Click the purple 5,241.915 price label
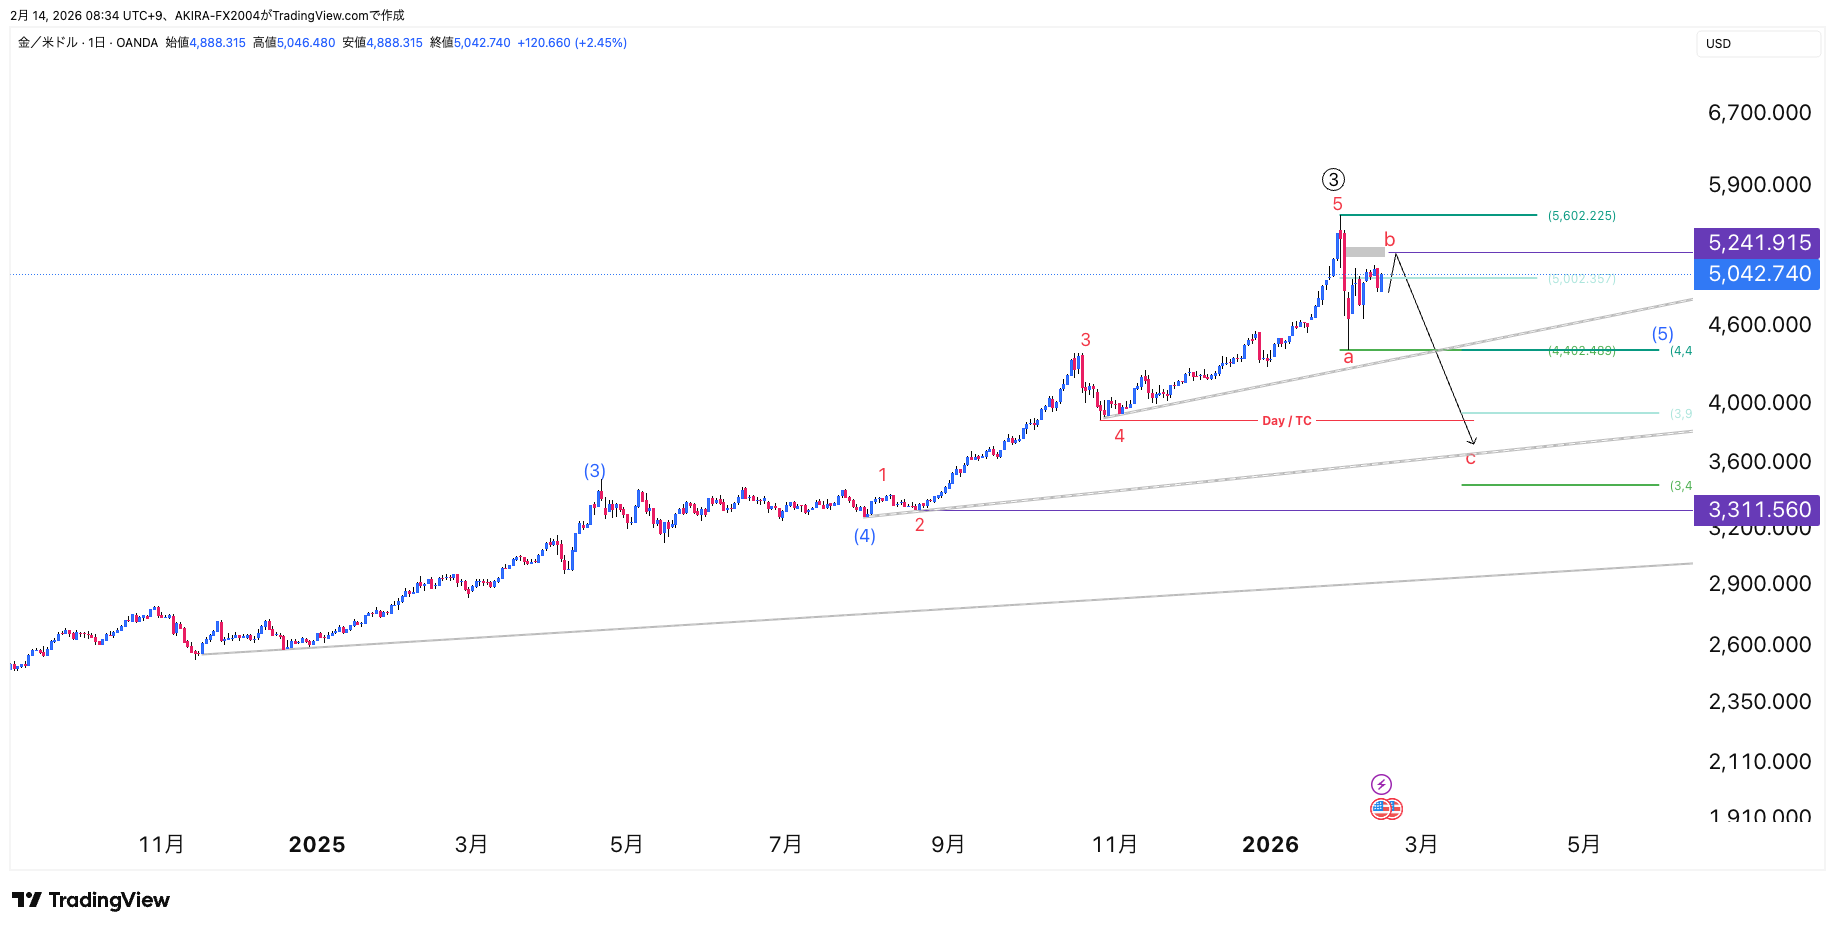The image size is (1835, 930). [1757, 243]
